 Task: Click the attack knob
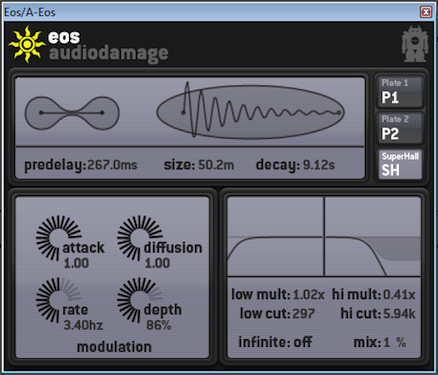[x=58, y=238]
